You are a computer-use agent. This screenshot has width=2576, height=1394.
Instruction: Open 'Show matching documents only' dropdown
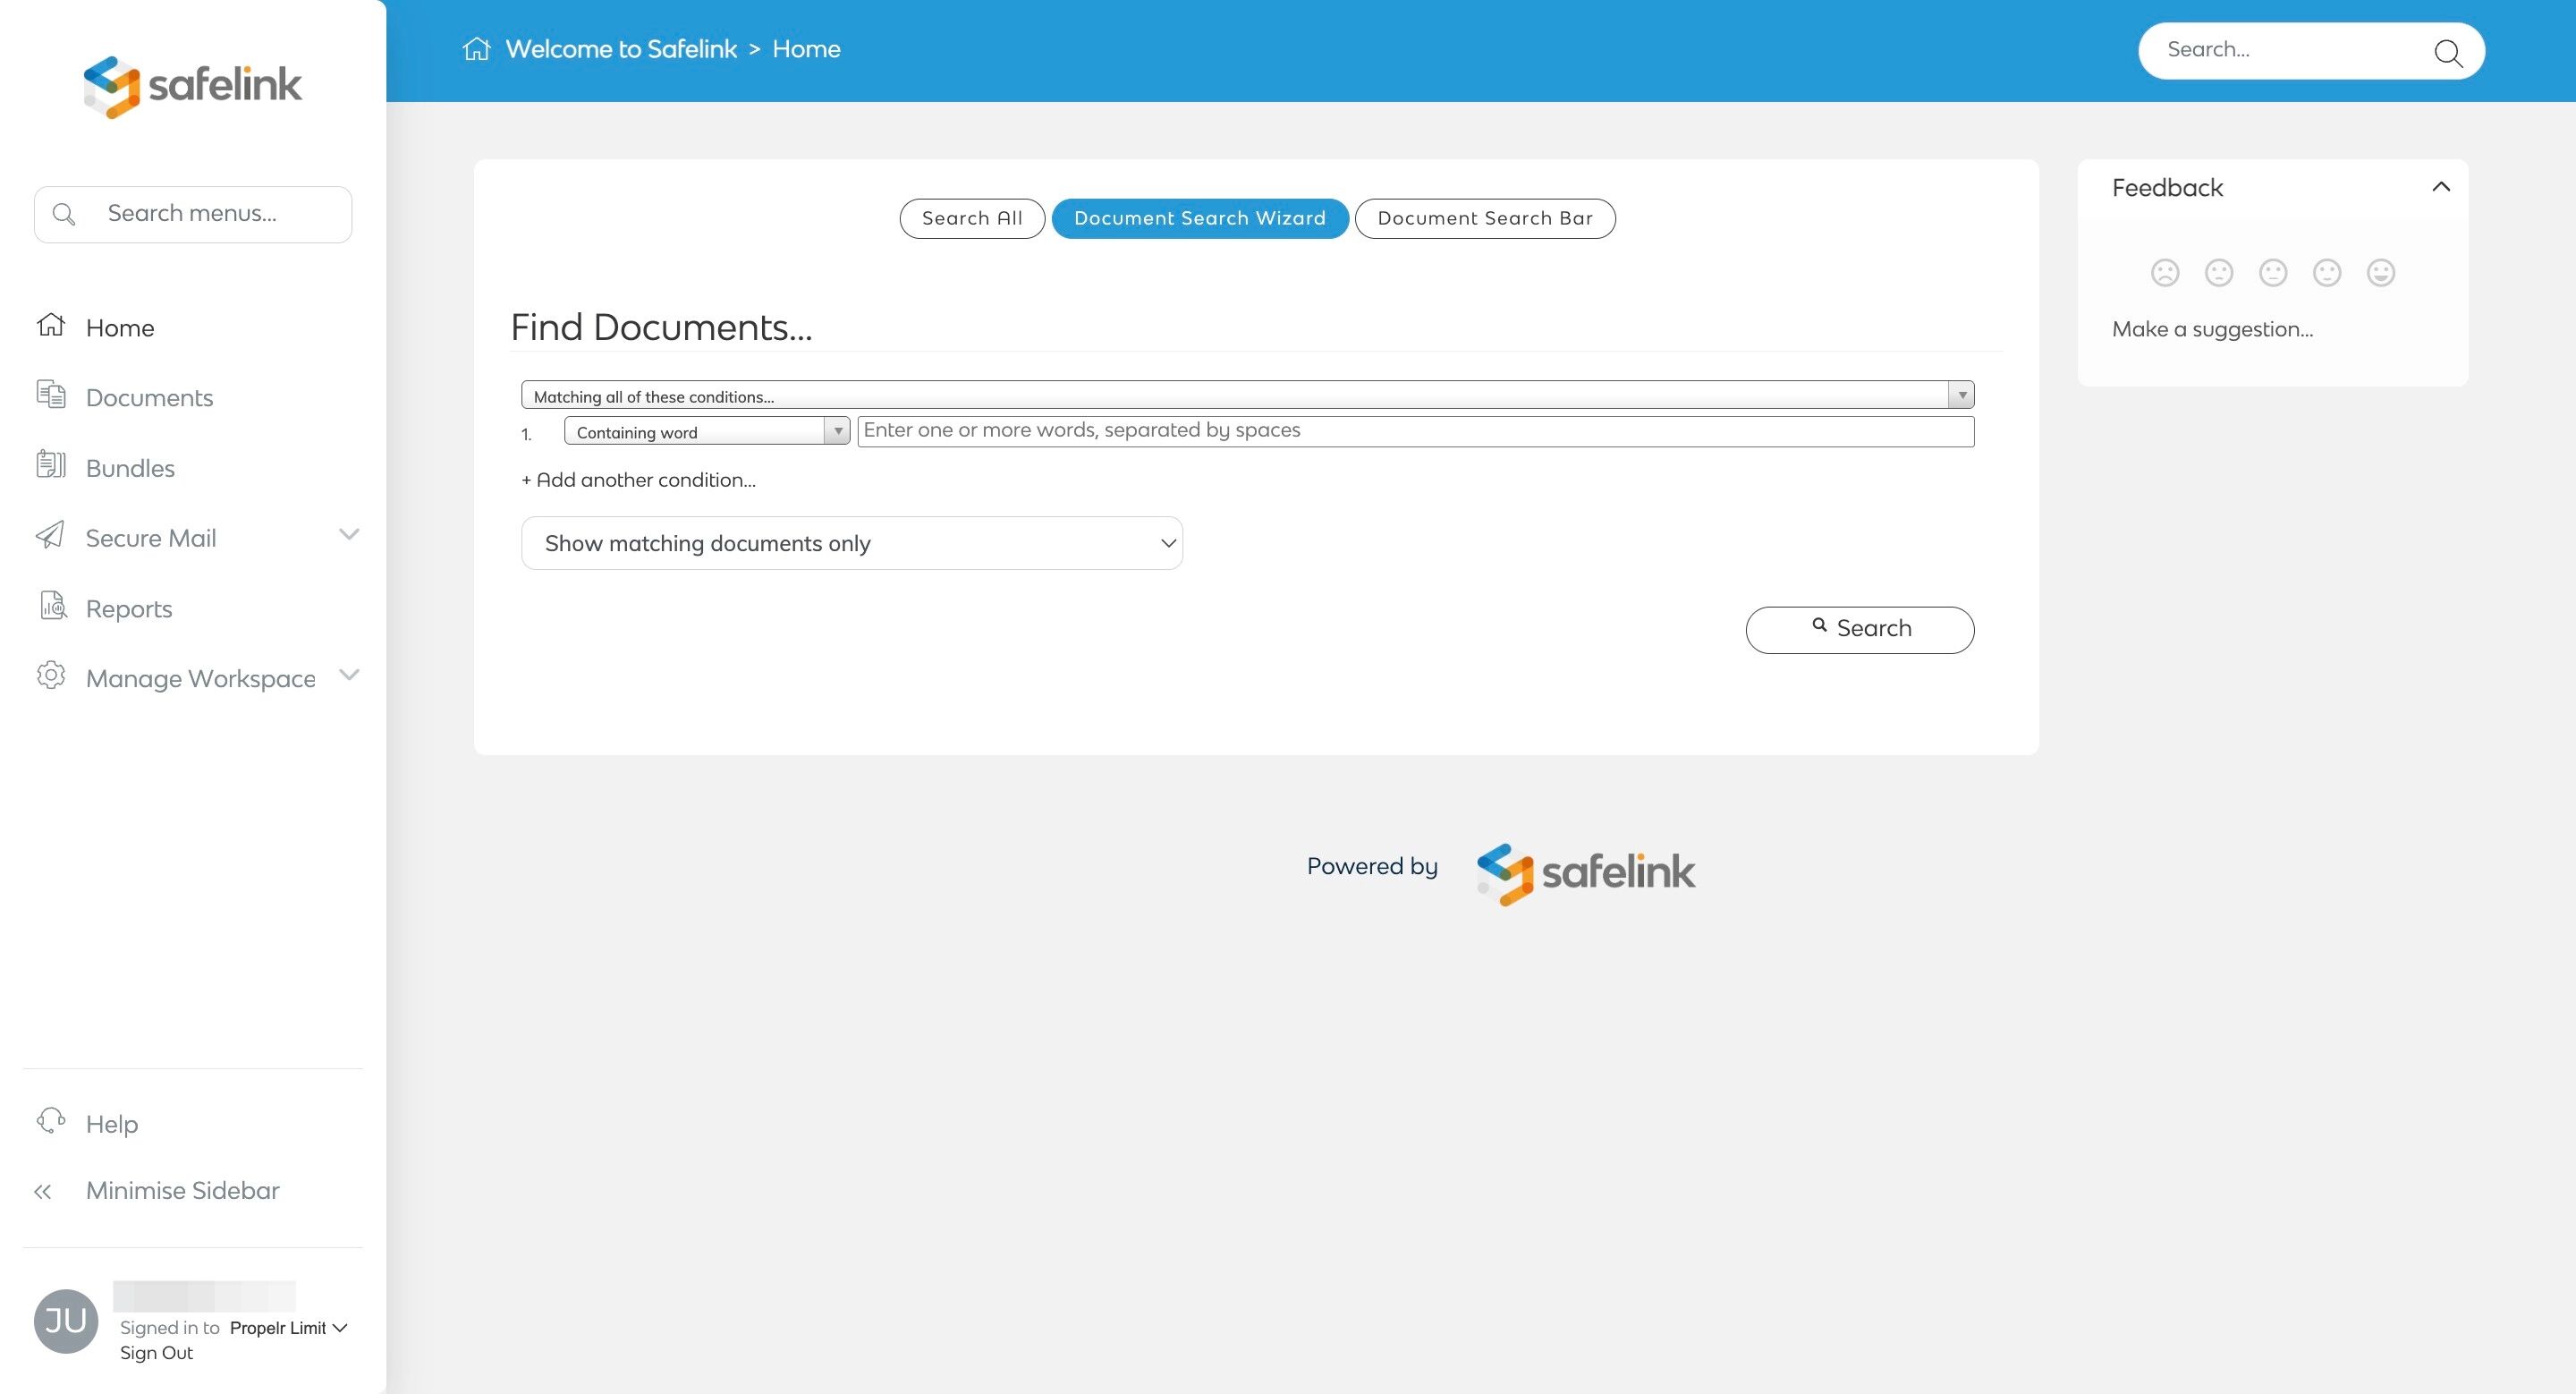[x=851, y=543]
